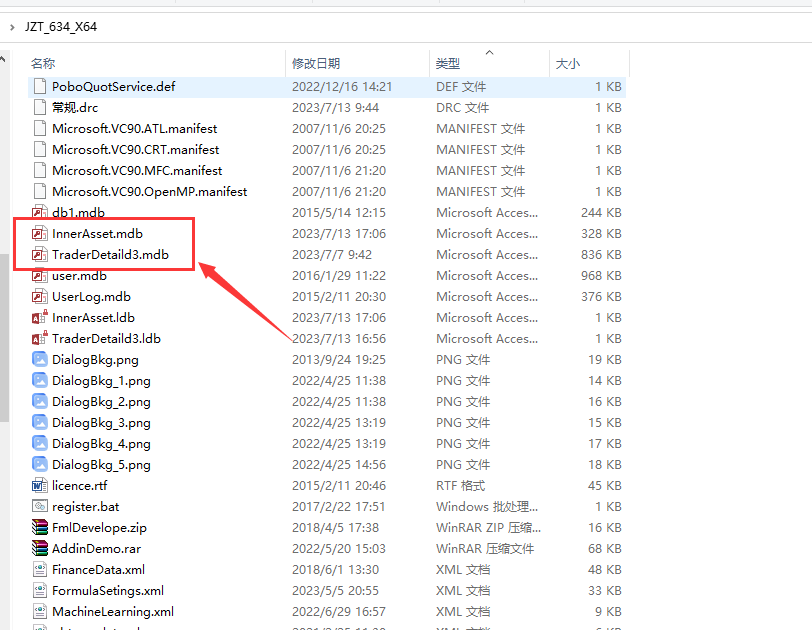Screen dimensions: 812x630
Task: Click the 常规.drc file icon
Action: (40, 108)
